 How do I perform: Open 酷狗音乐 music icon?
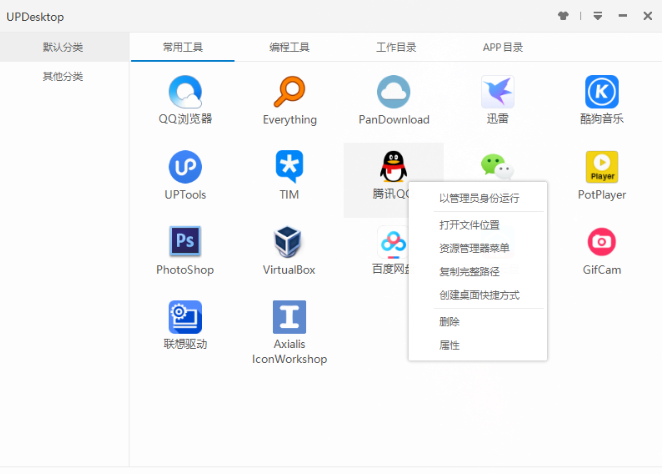tap(602, 92)
